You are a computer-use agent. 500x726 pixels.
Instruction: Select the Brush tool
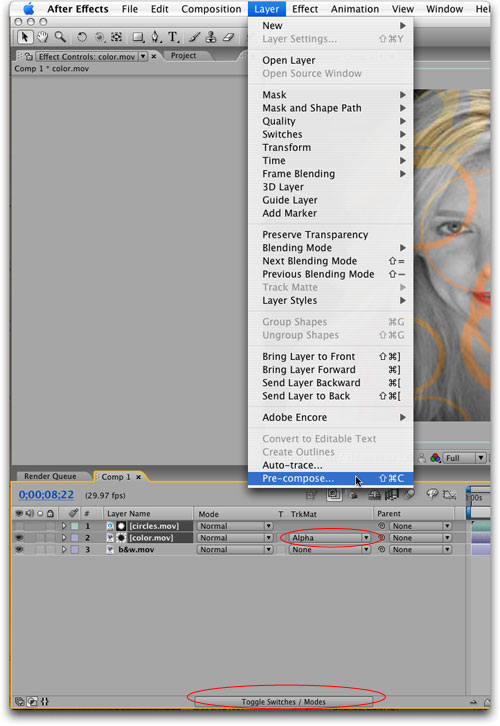194,37
